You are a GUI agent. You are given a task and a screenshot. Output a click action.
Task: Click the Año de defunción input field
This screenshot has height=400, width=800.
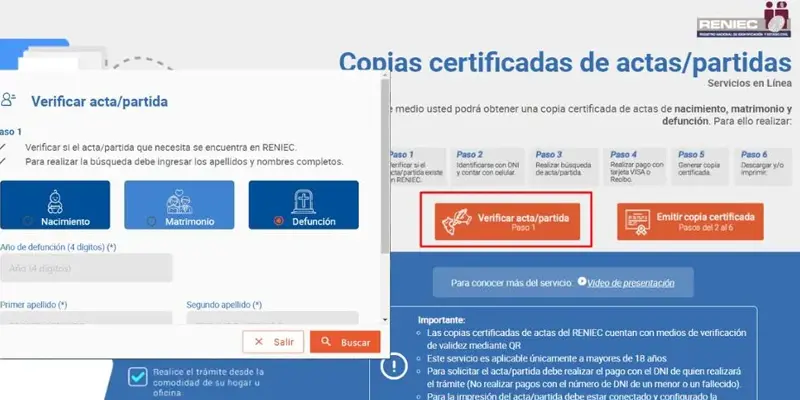86,268
